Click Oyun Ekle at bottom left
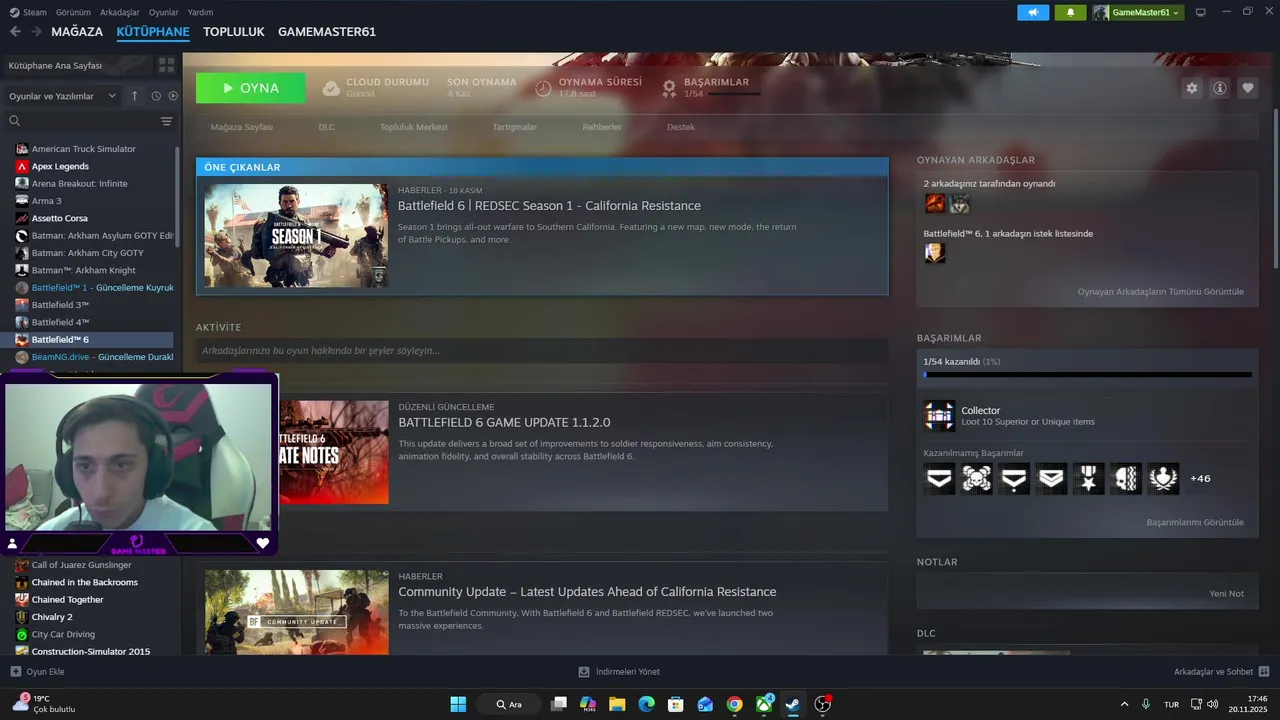Screen dimensions: 1280x720 coord(37,672)
